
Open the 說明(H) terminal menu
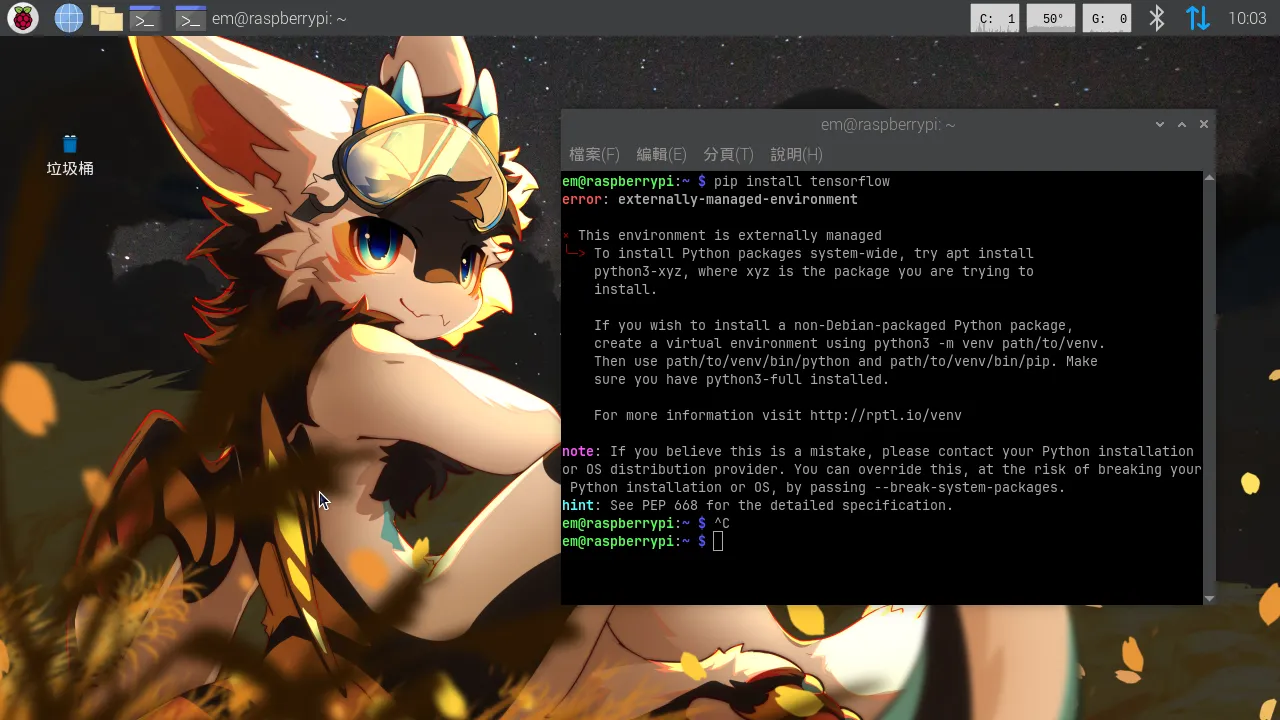pos(796,154)
